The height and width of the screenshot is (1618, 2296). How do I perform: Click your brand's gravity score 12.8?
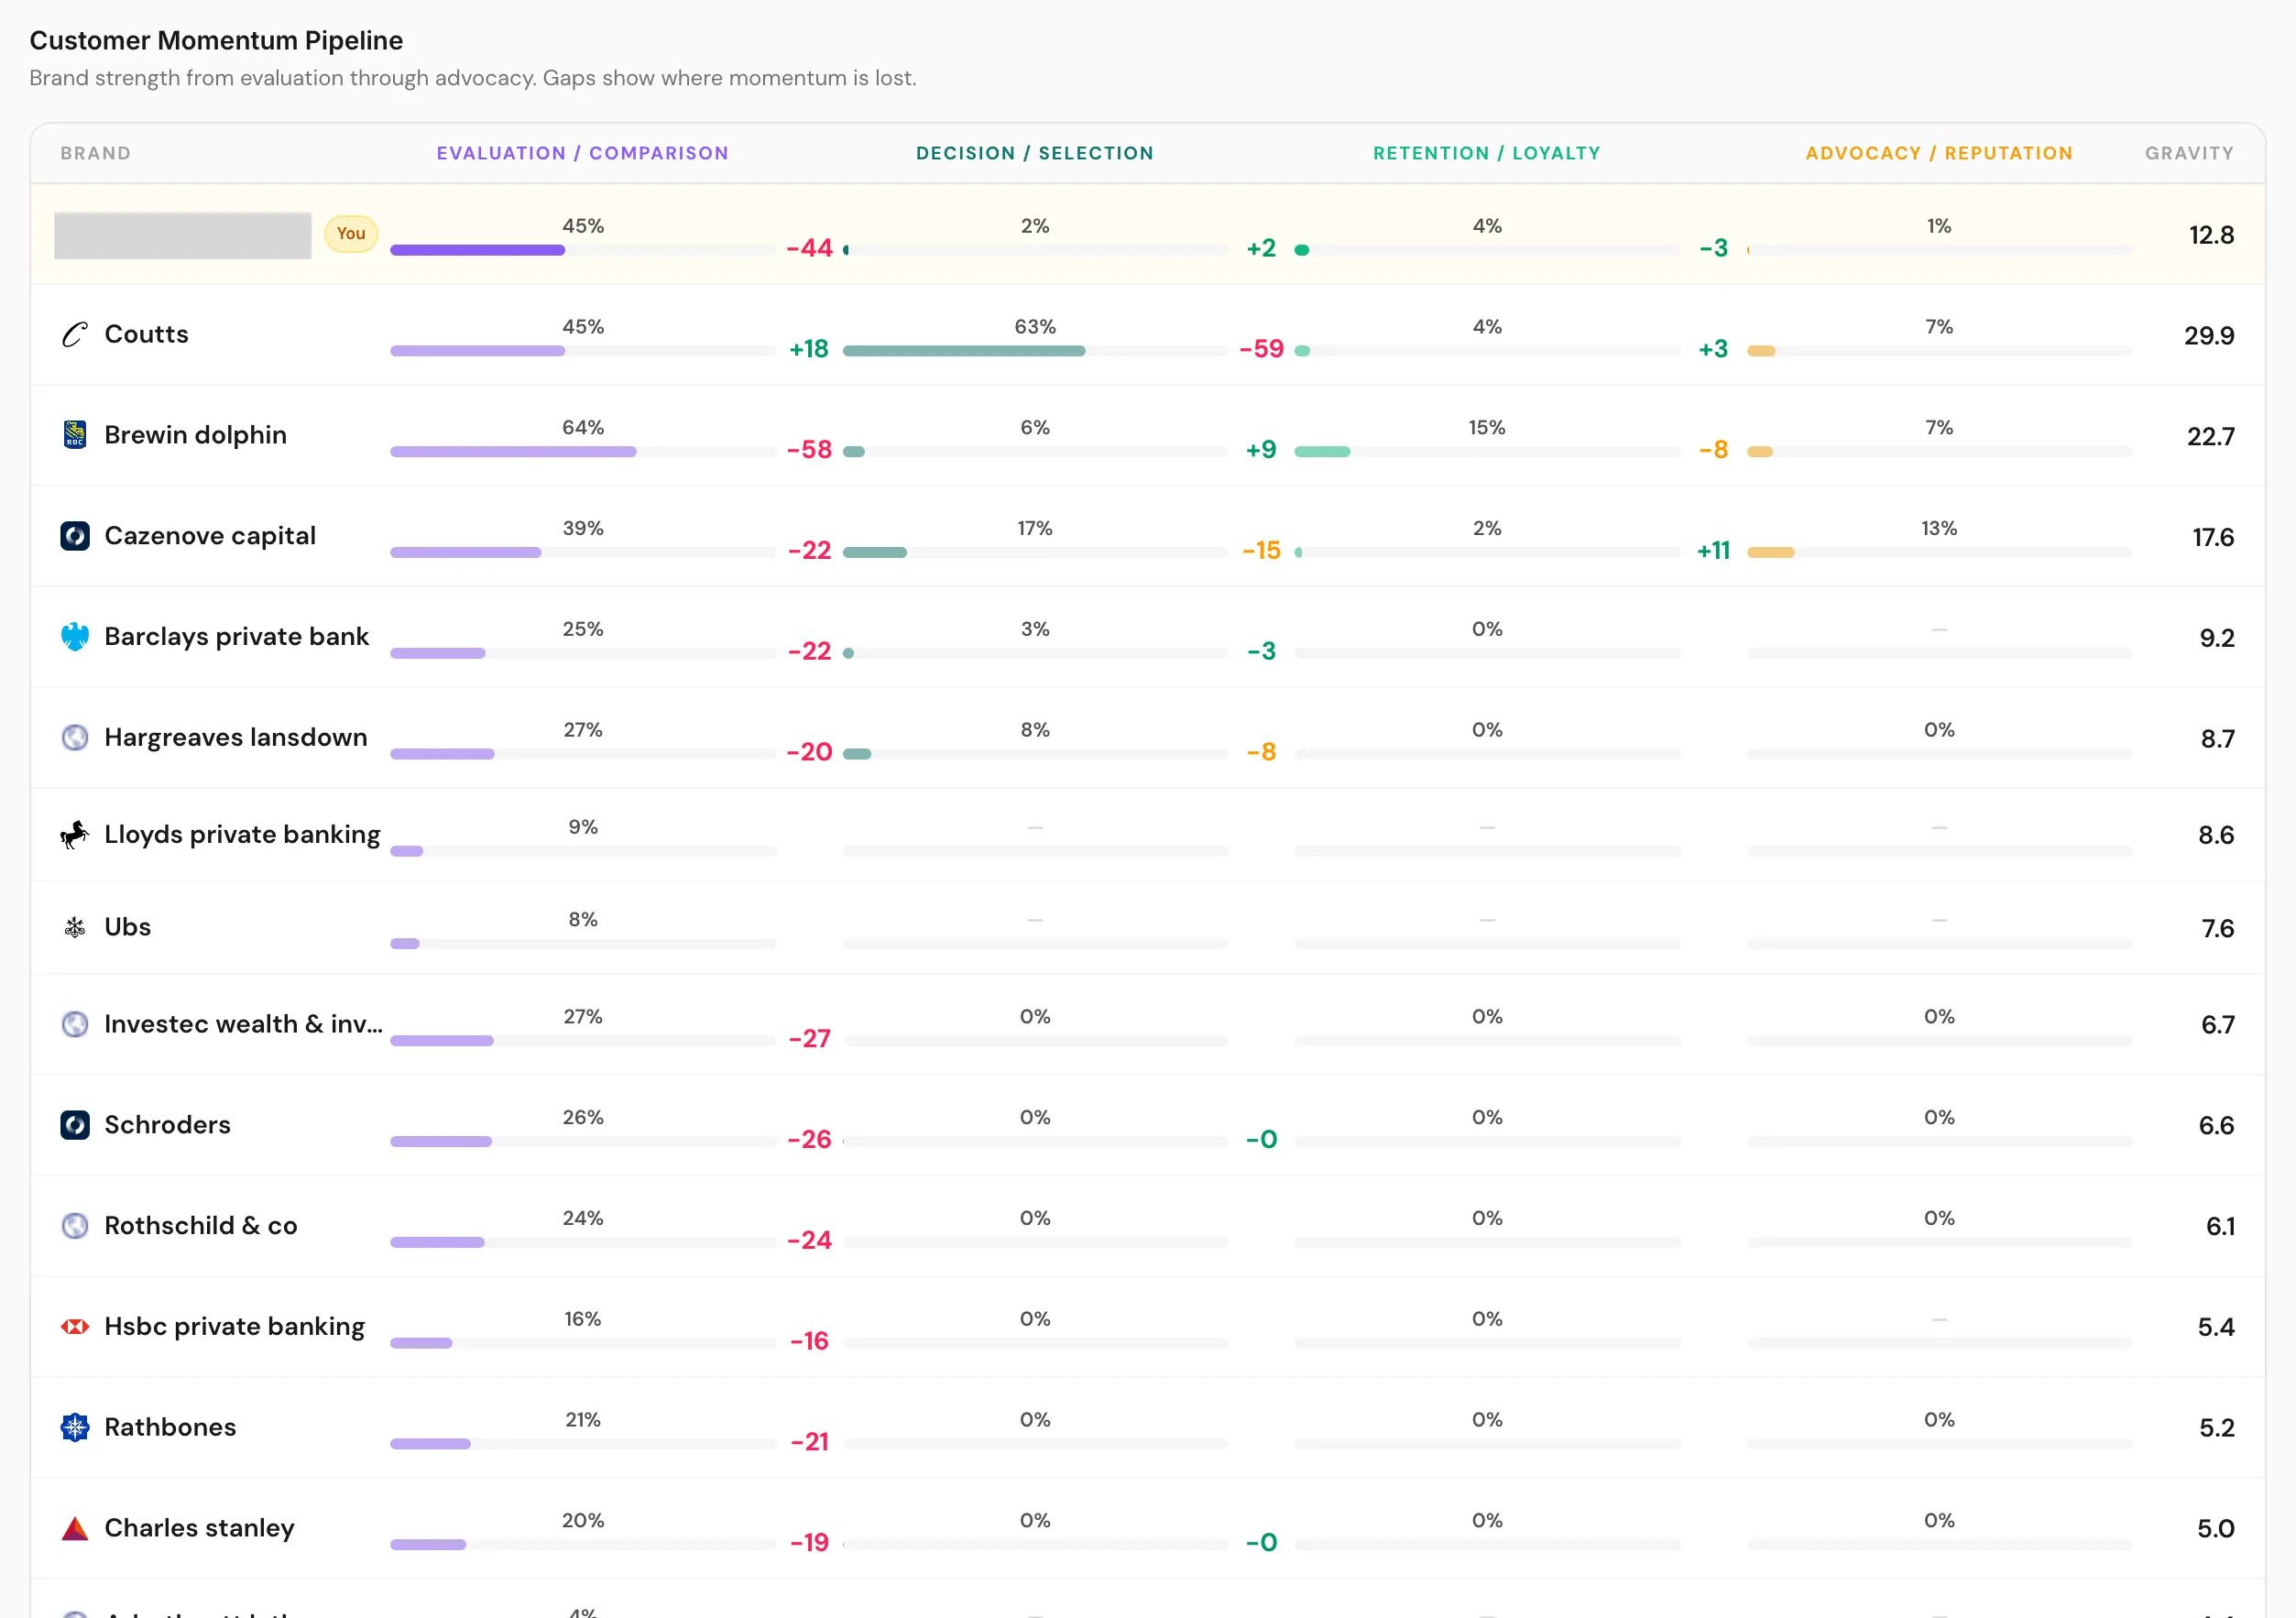(x=2211, y=235)
